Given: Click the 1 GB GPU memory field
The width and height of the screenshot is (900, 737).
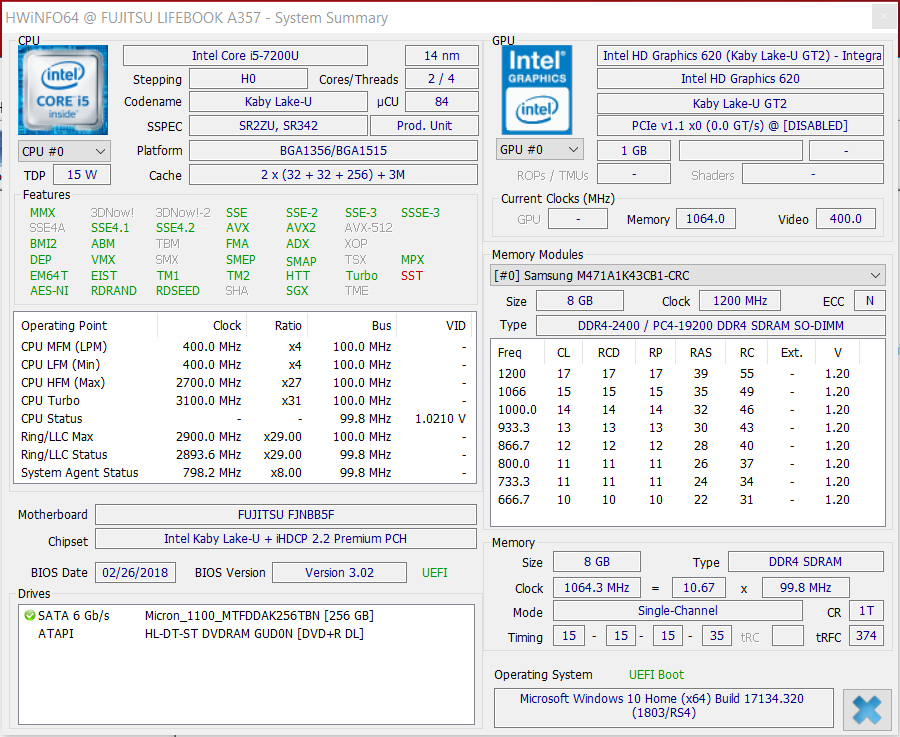Looking at the screenshot, I should click(x=634, y=150).
